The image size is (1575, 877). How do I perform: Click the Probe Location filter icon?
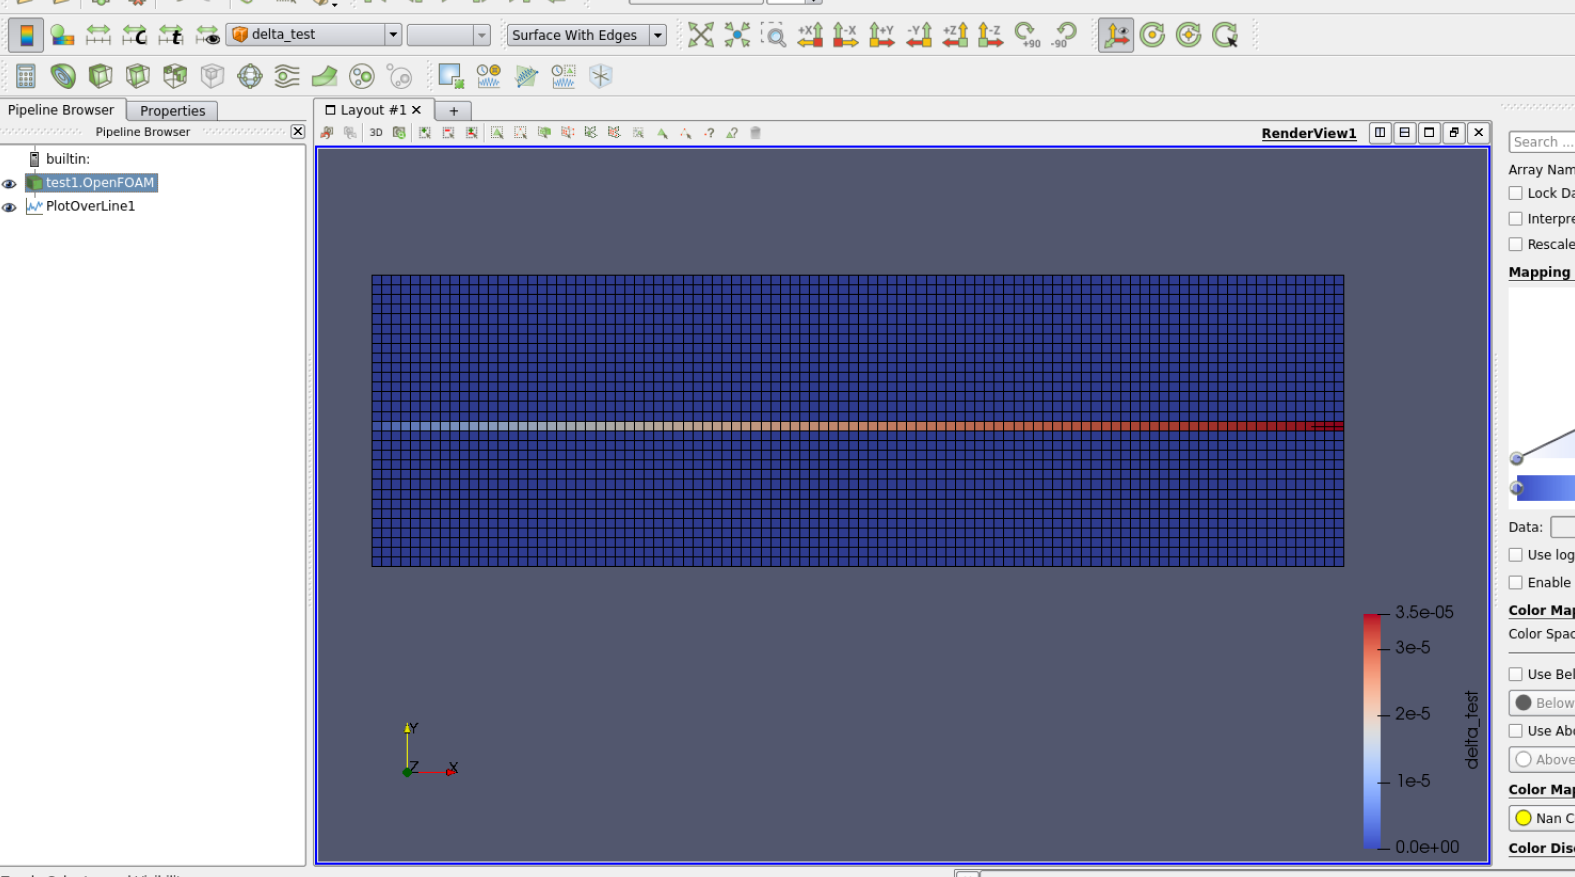[x=600, y=76]
